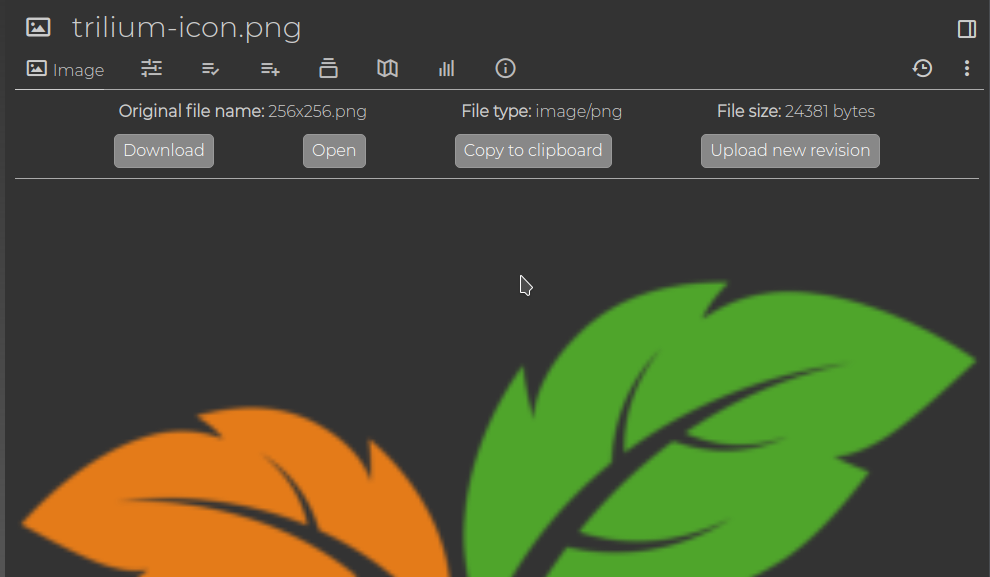The height and width of the screenshot is (577, 990).
Task: Edit the note title trilium-icon.png
Action: pos(187,28)
